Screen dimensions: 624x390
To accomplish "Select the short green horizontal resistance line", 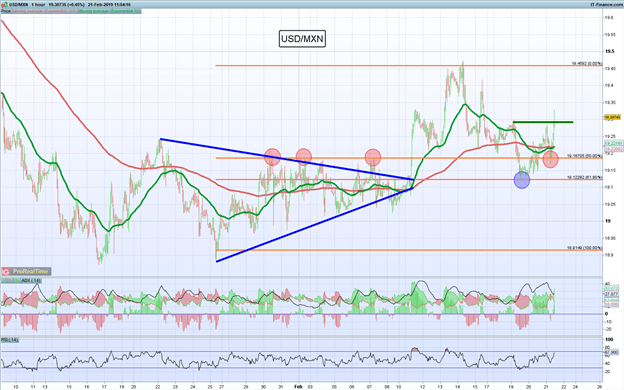I will tap(543, 122).
